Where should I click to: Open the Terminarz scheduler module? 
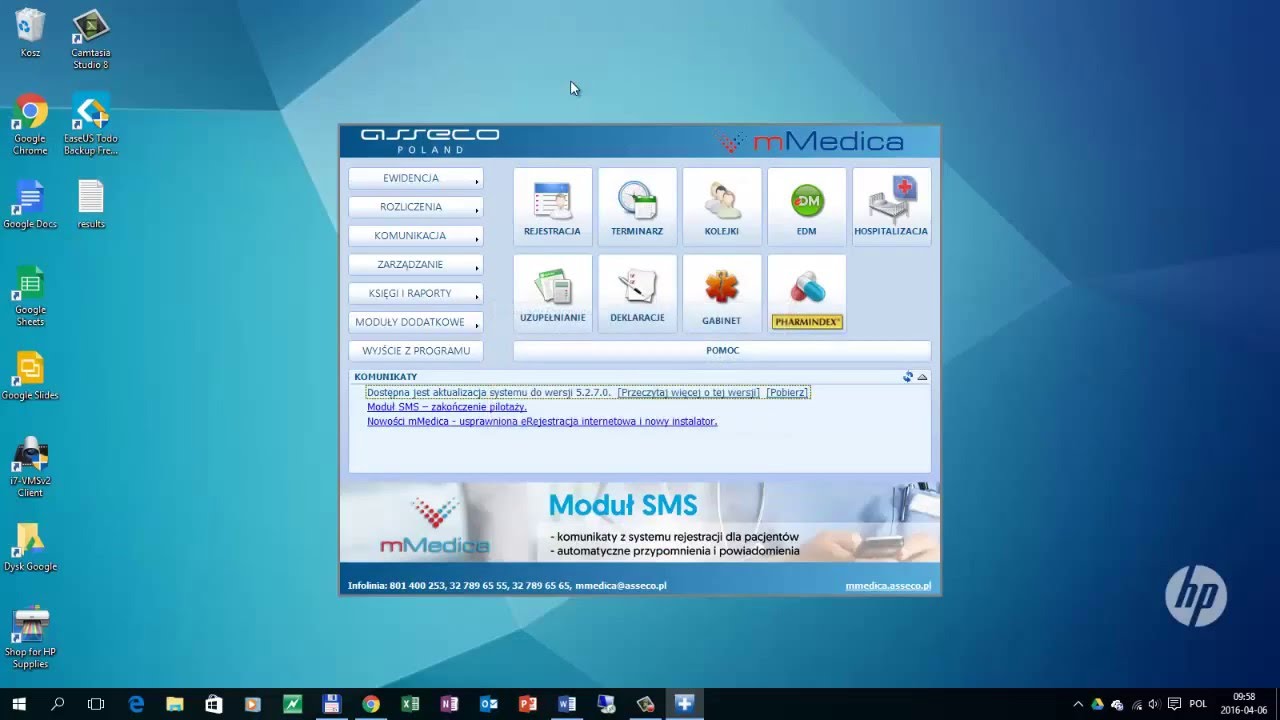(637, 207)
